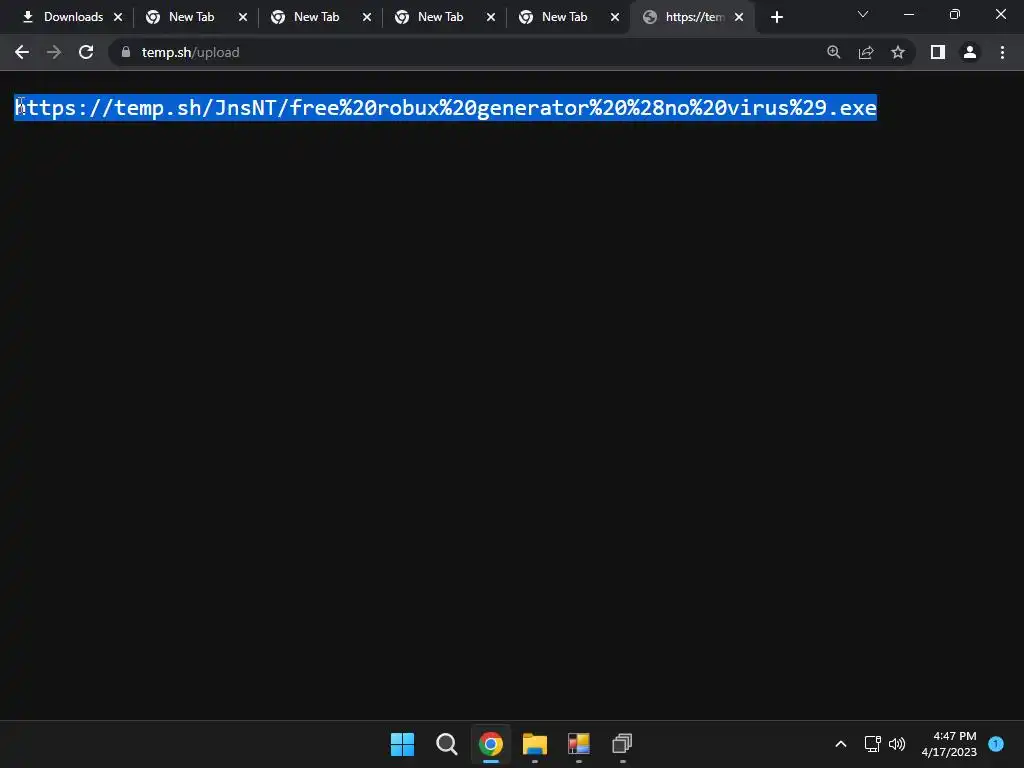Image resolution: width=1024 pixels, height=768 pixels.
Task: Click the highlighted temp.sh file URL text
Action: tap(446, 108)
